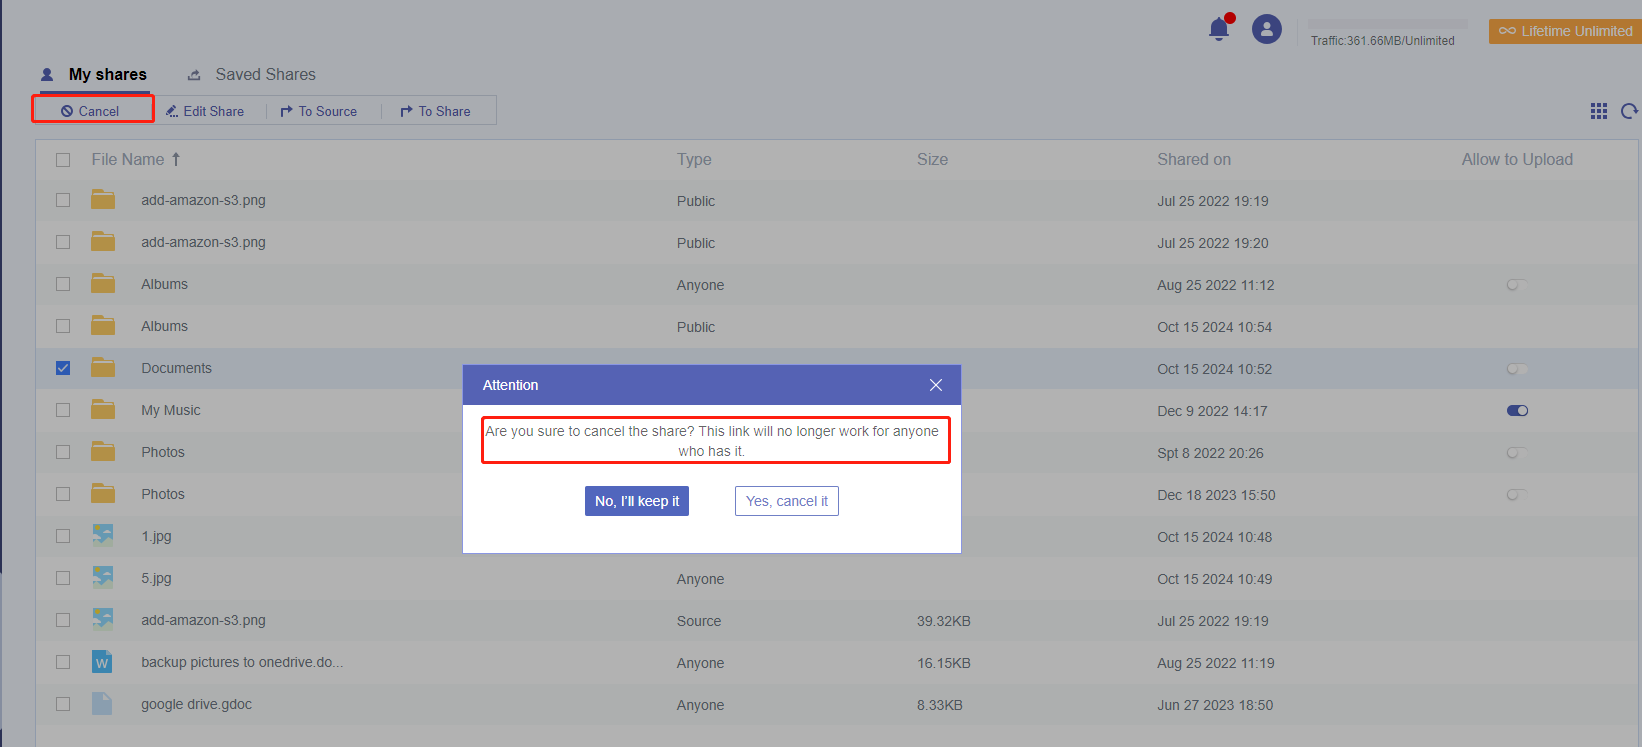Click the Lifetime Unlimited badge
This screenshot has width=1642, height=747.
1565,31
